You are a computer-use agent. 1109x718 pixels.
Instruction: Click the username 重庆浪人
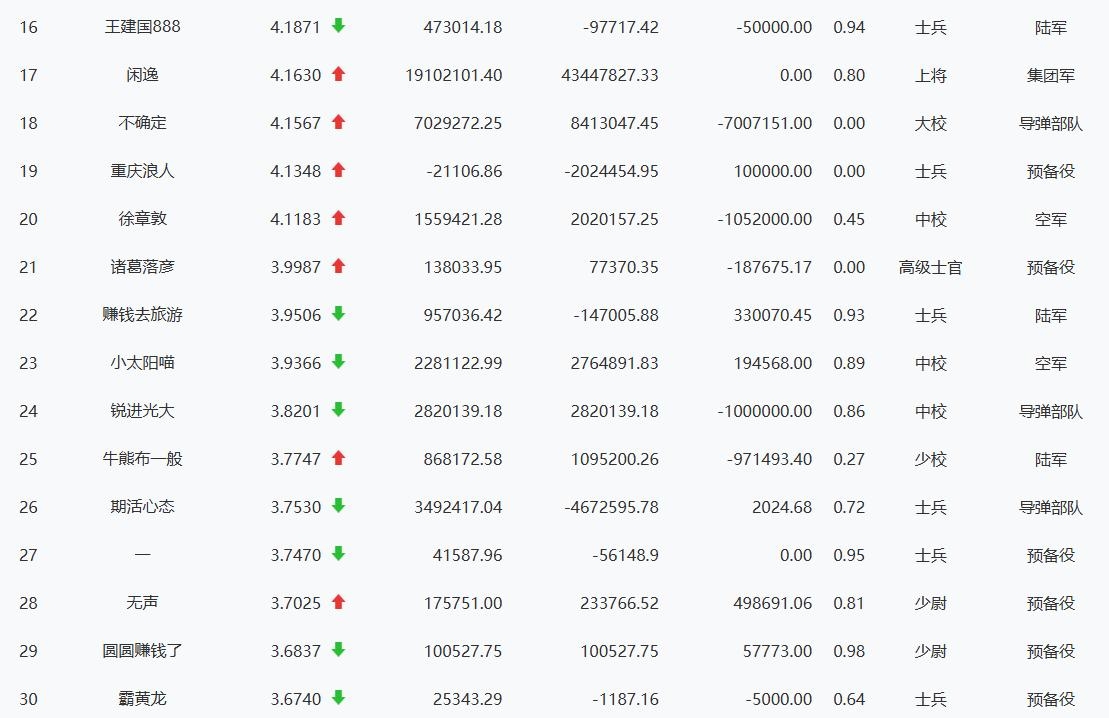[142, 171]
